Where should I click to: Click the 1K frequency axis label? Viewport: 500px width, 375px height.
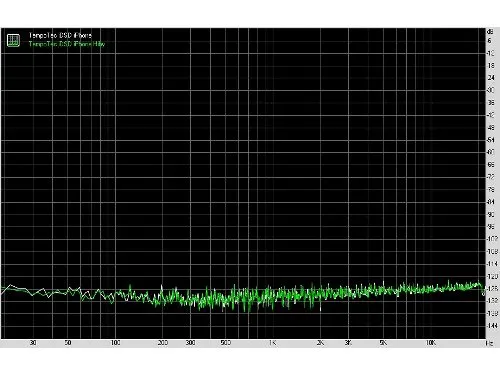point(272,343)
